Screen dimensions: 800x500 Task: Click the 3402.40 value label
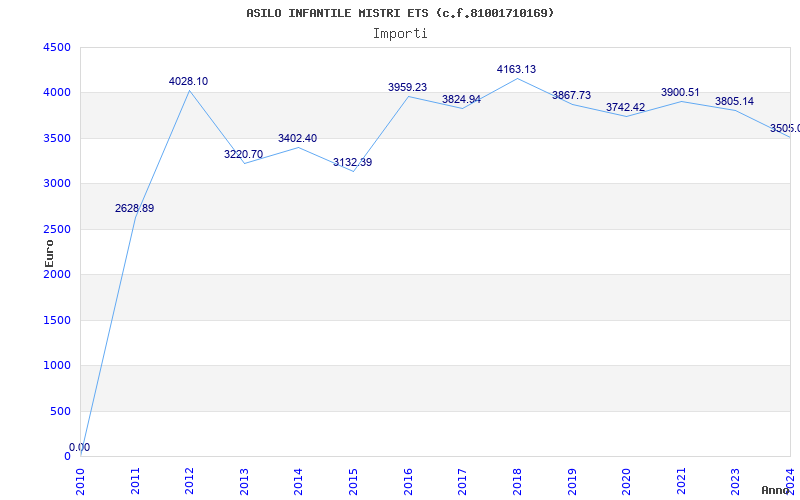click(x=297, y=138)
